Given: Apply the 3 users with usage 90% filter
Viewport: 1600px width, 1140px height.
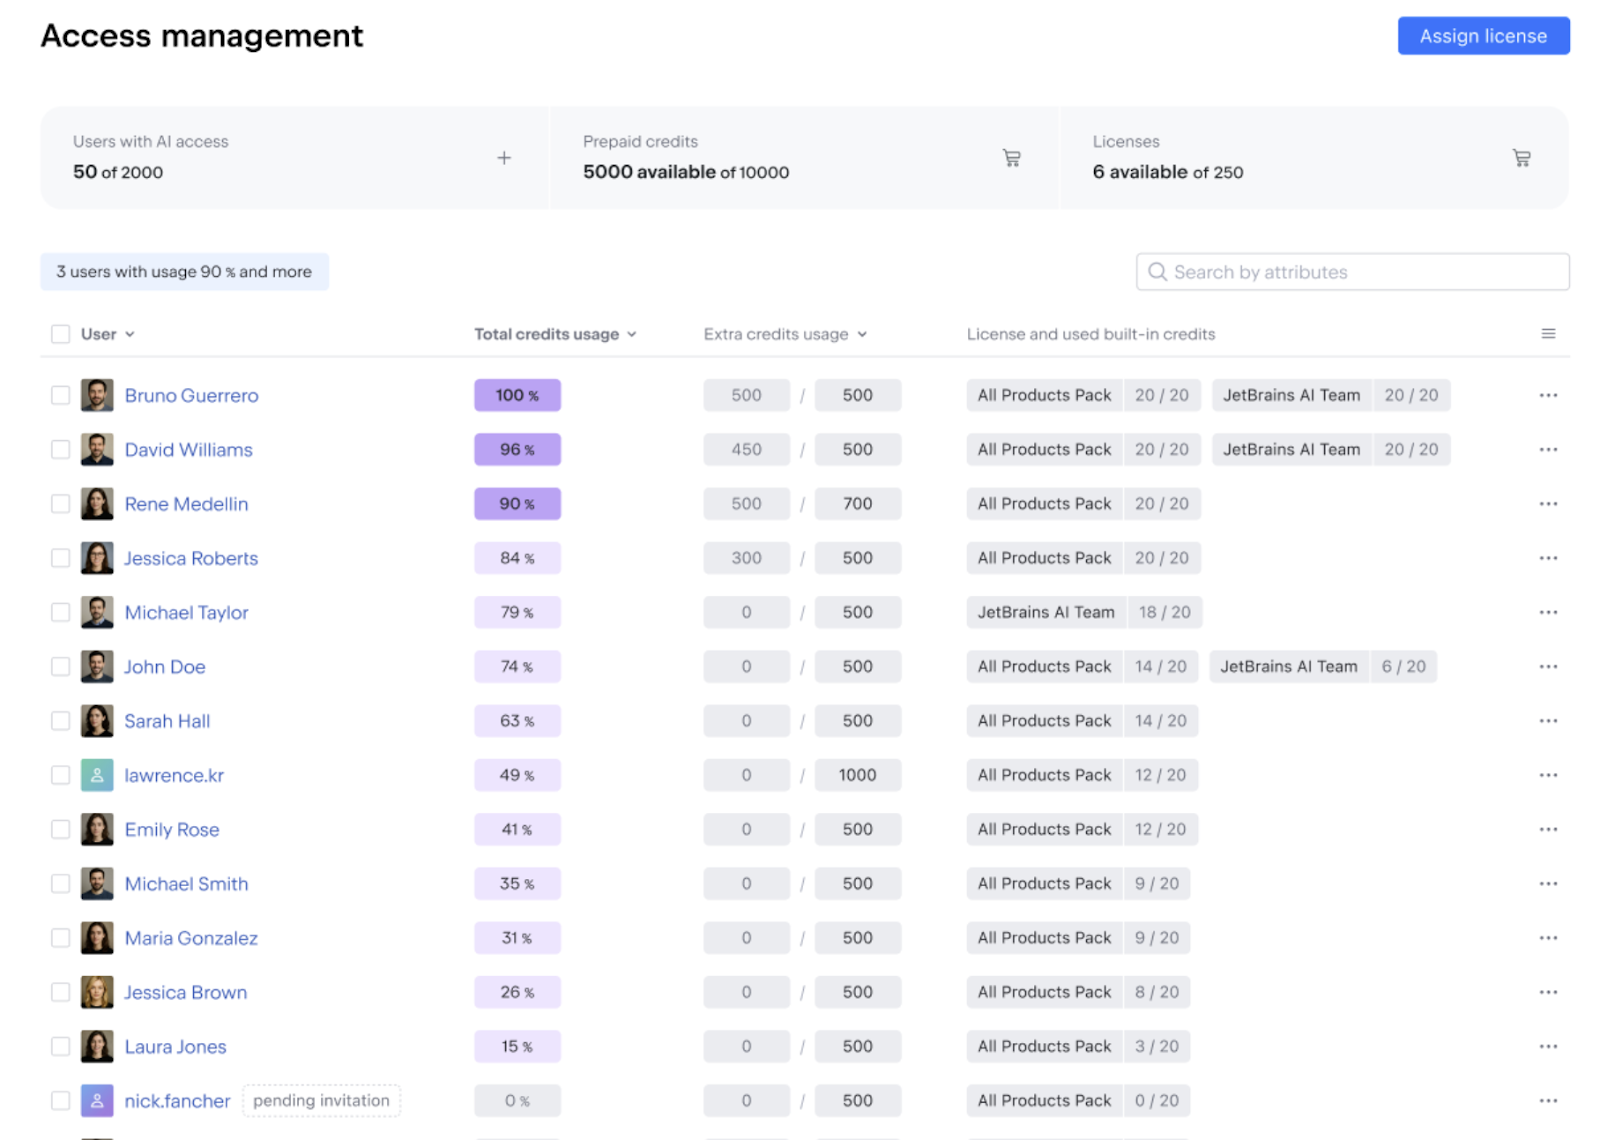Looking at the screenshot, I should (x=184, y=272).
